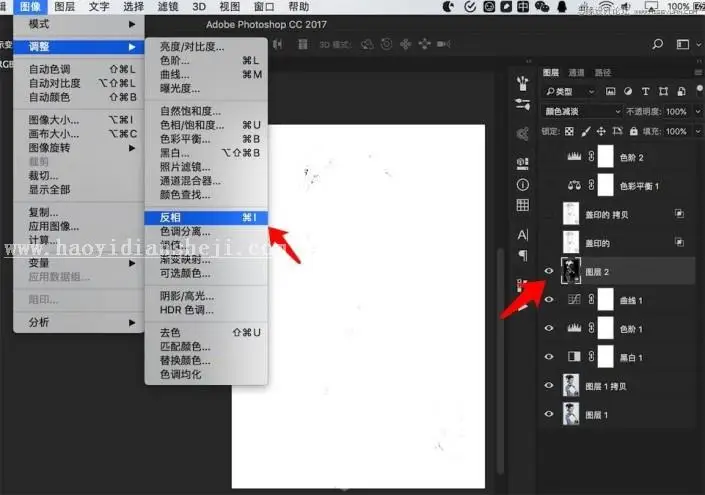Screen dimensions: 705x495
Task: Click mask link icon on 色阶 1
Action: tap(591, 328)
